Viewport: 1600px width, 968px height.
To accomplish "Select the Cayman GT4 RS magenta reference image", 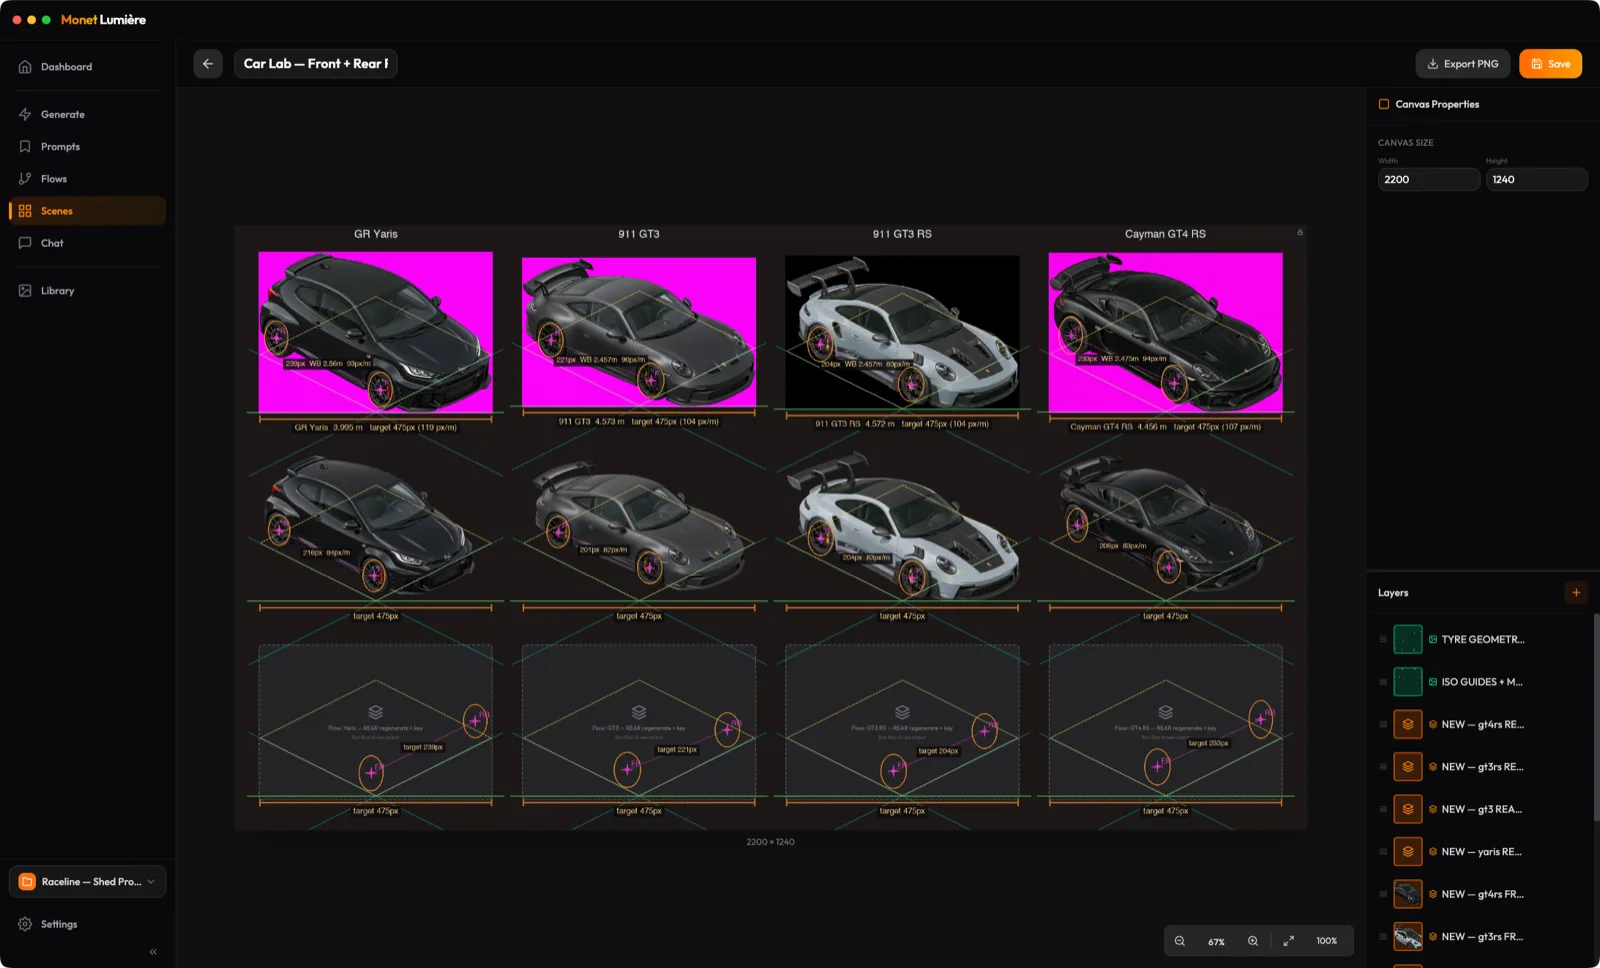I will (x=1165, y=332).
